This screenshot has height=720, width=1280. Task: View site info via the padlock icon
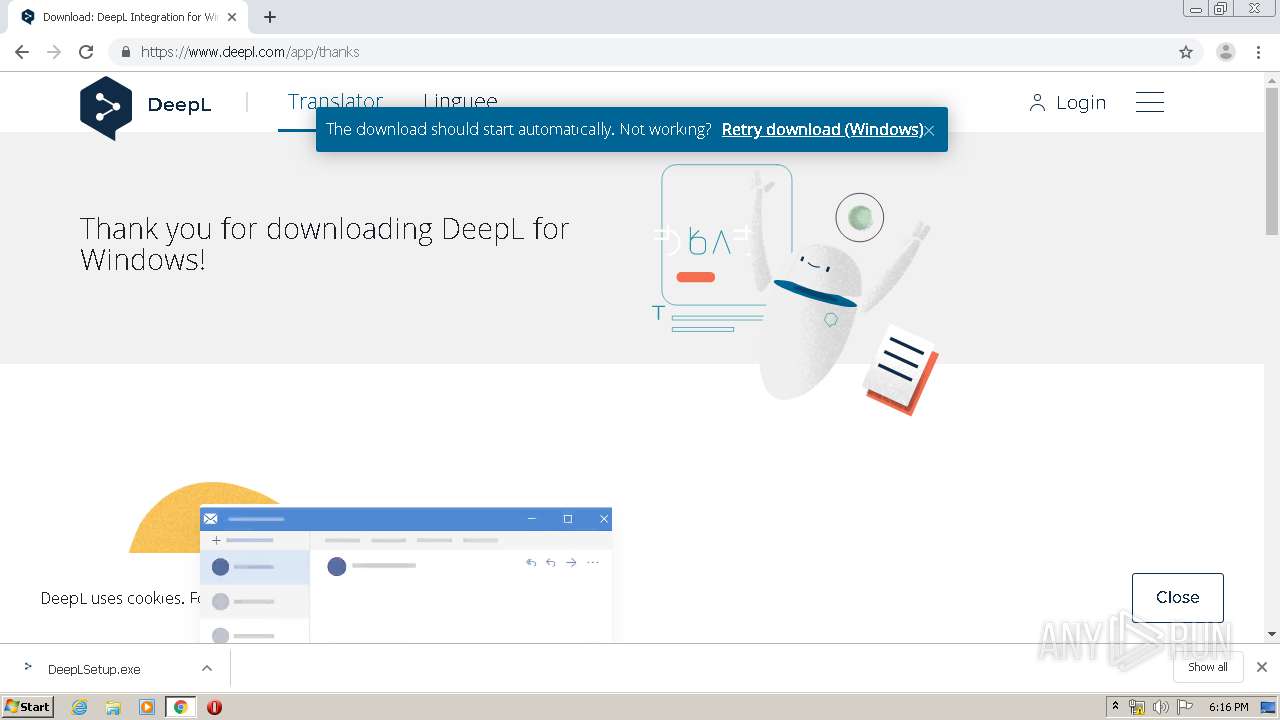point(126,52)
